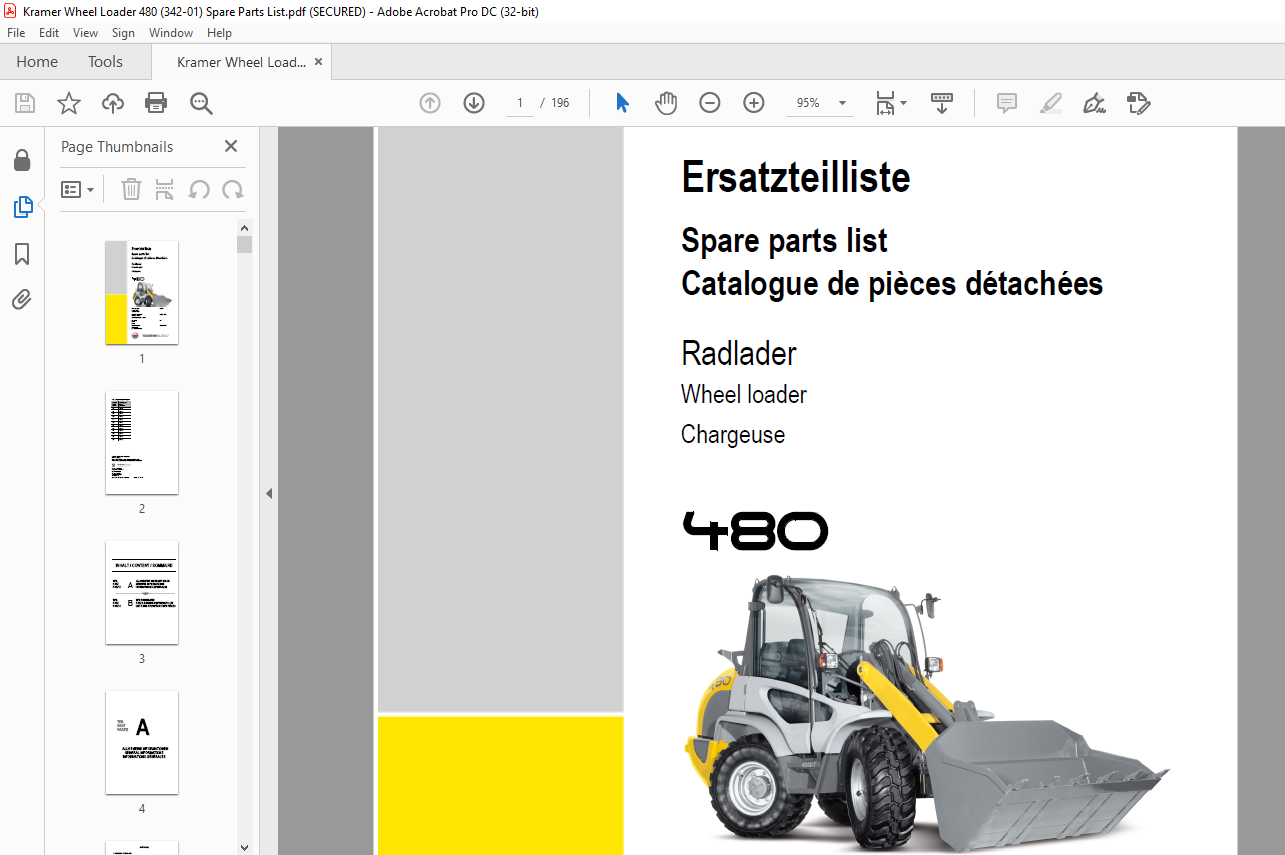Select the Kramer Wheel Load... document tab
Screen dimensions: 1285x855
(241, 62)
